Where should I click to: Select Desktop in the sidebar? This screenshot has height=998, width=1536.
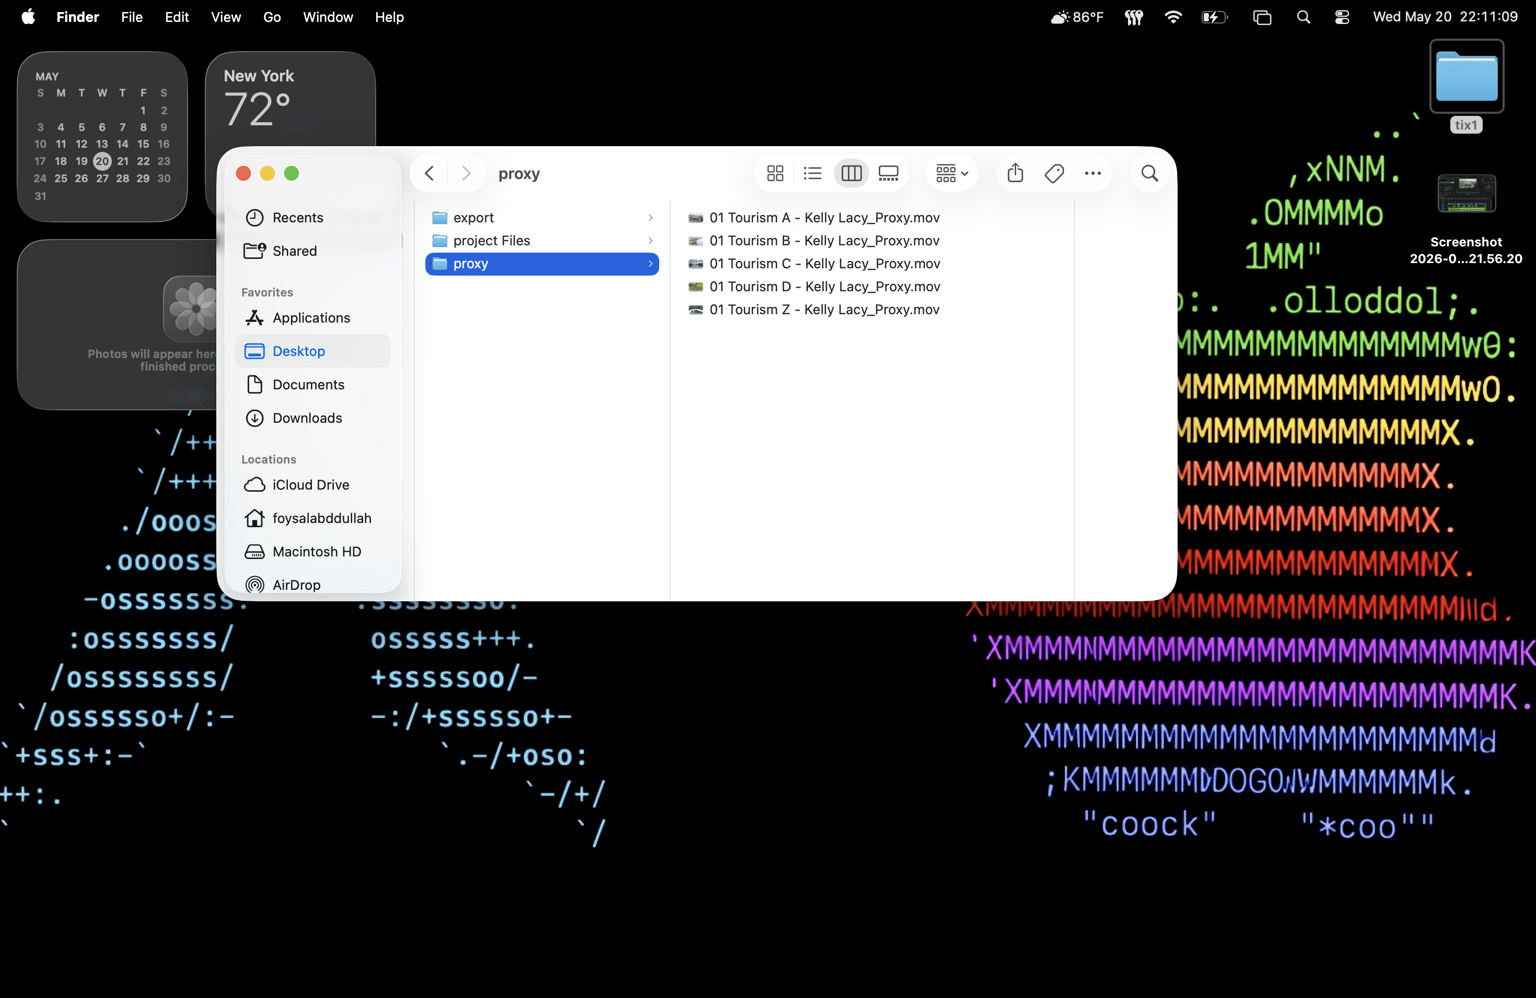313,351
